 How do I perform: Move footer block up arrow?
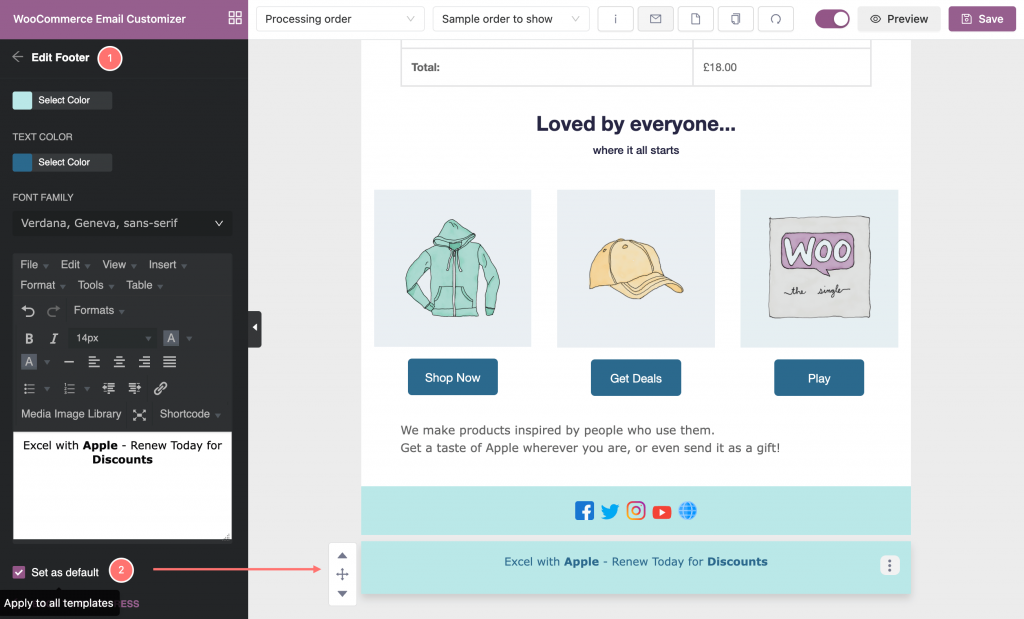point(342,556)
